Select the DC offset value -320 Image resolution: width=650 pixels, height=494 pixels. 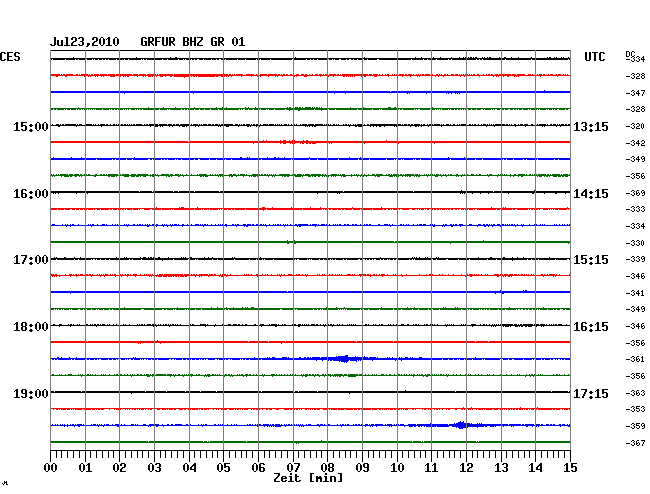click(x=635, y=126)
